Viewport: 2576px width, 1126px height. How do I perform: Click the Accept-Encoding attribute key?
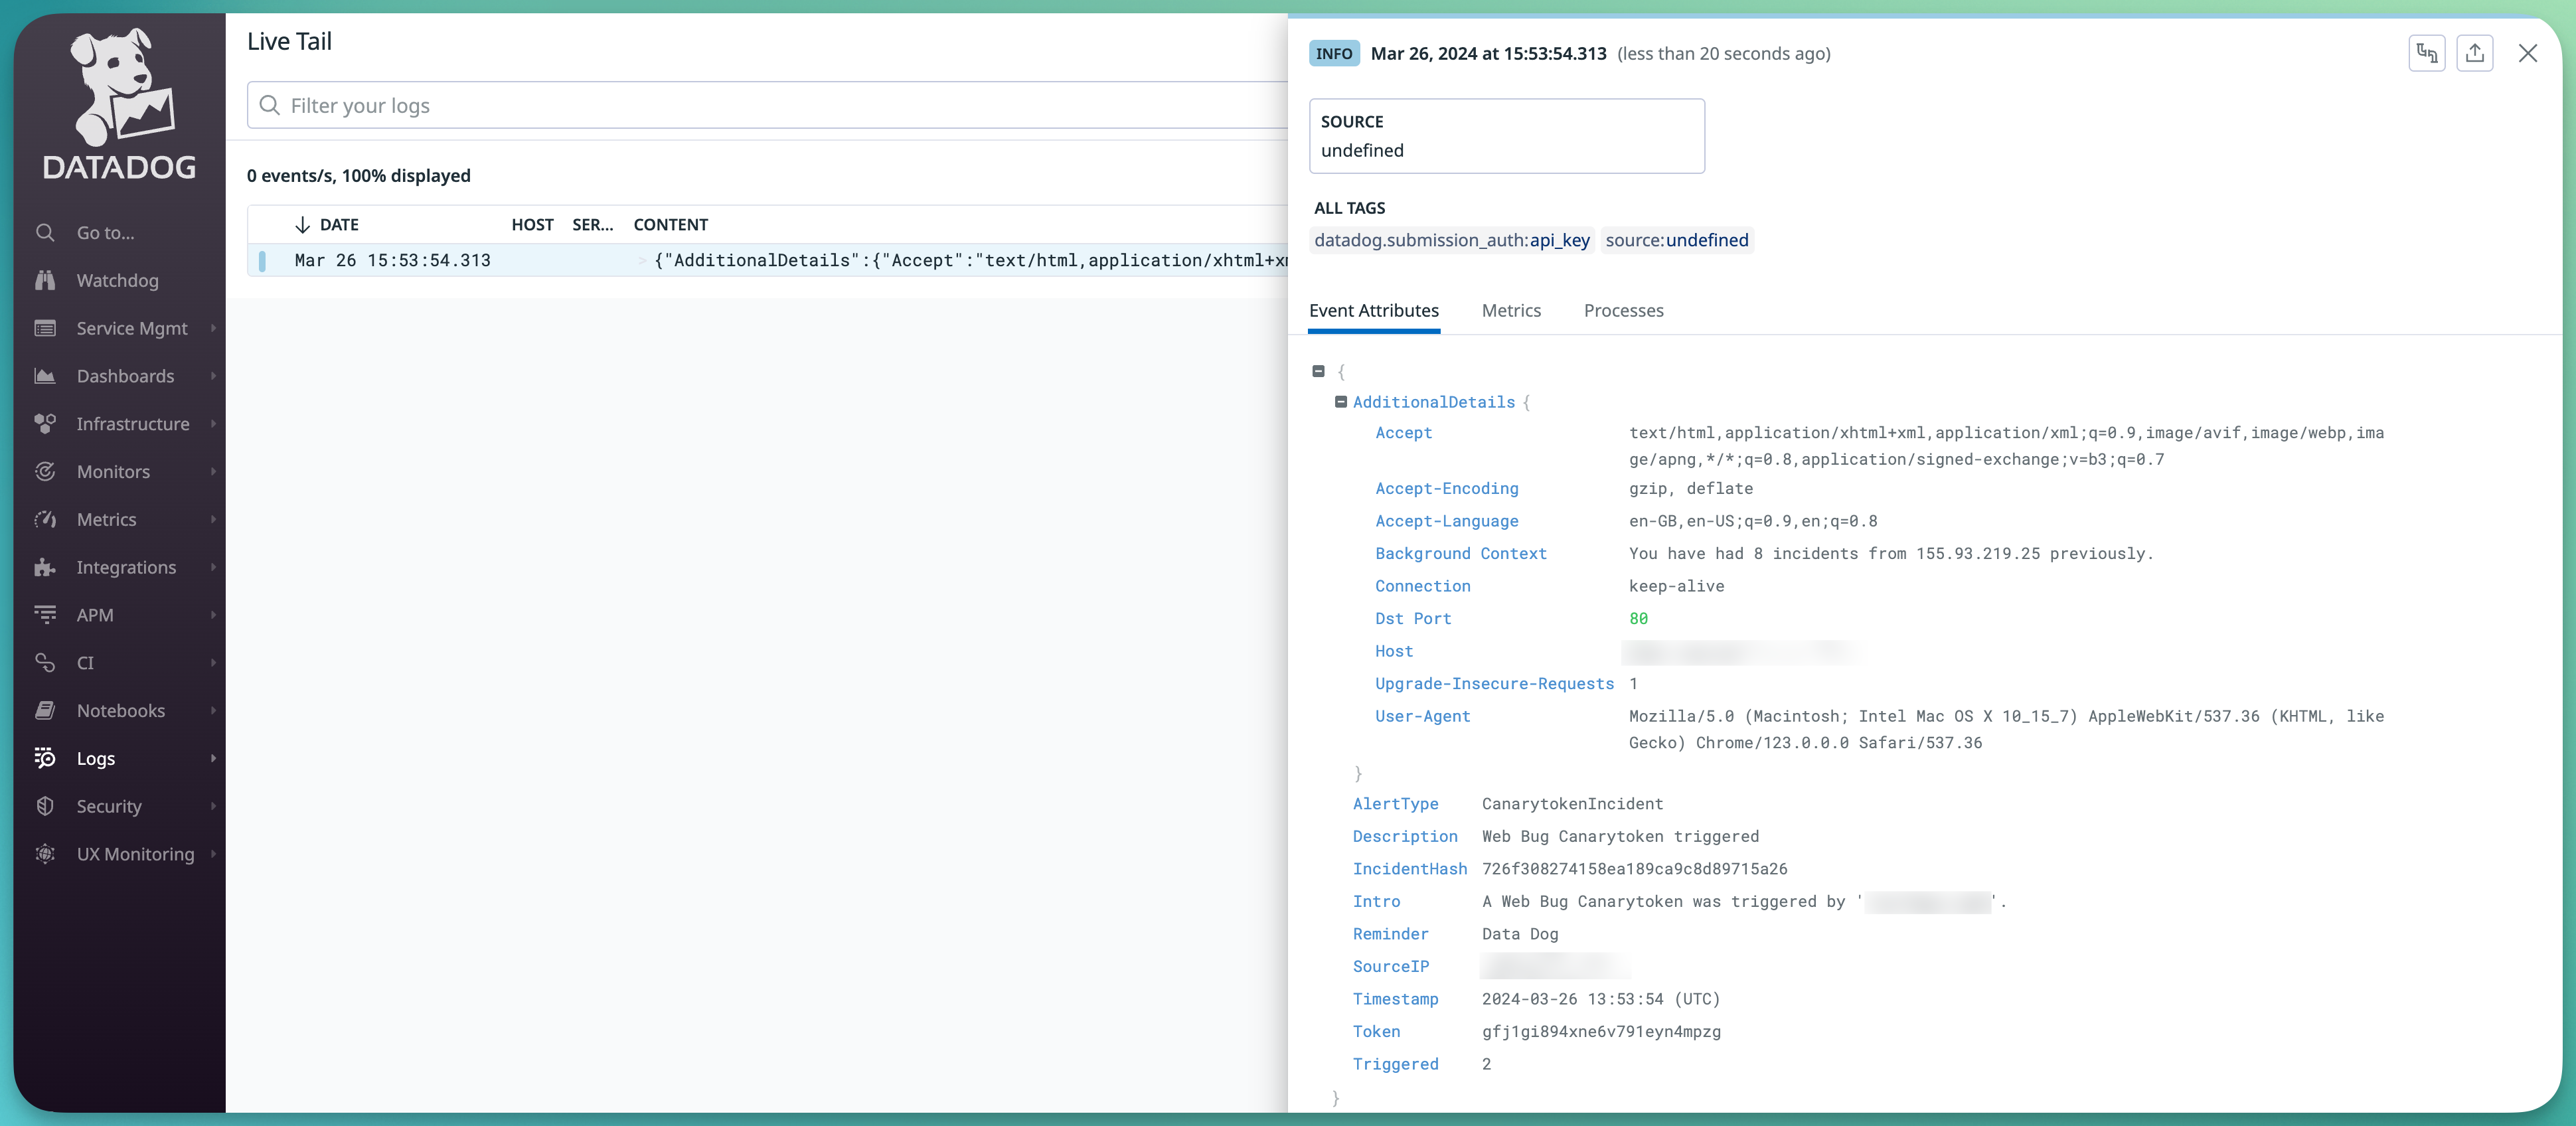(1446, 489)
